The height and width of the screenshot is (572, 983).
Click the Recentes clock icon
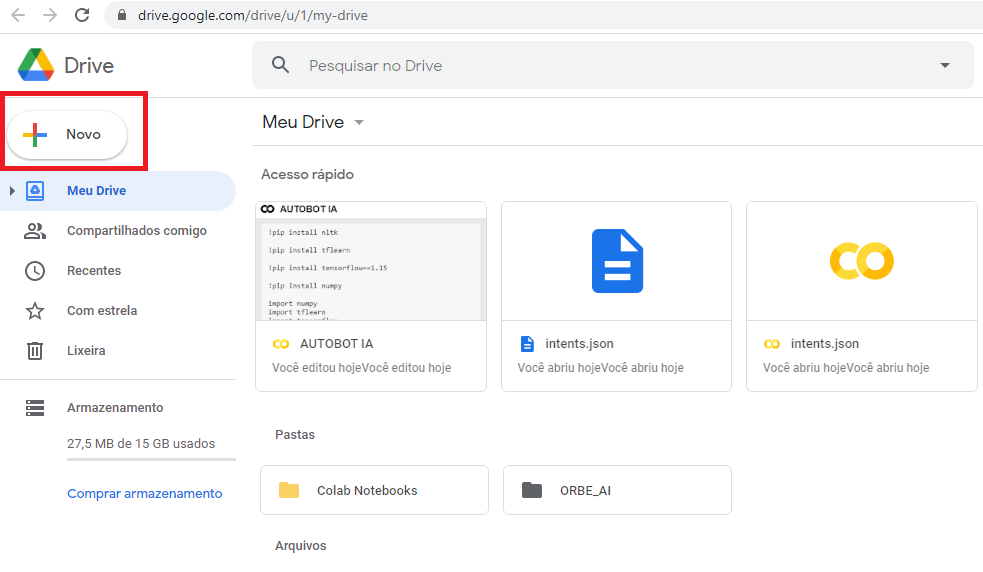point(35,271)
